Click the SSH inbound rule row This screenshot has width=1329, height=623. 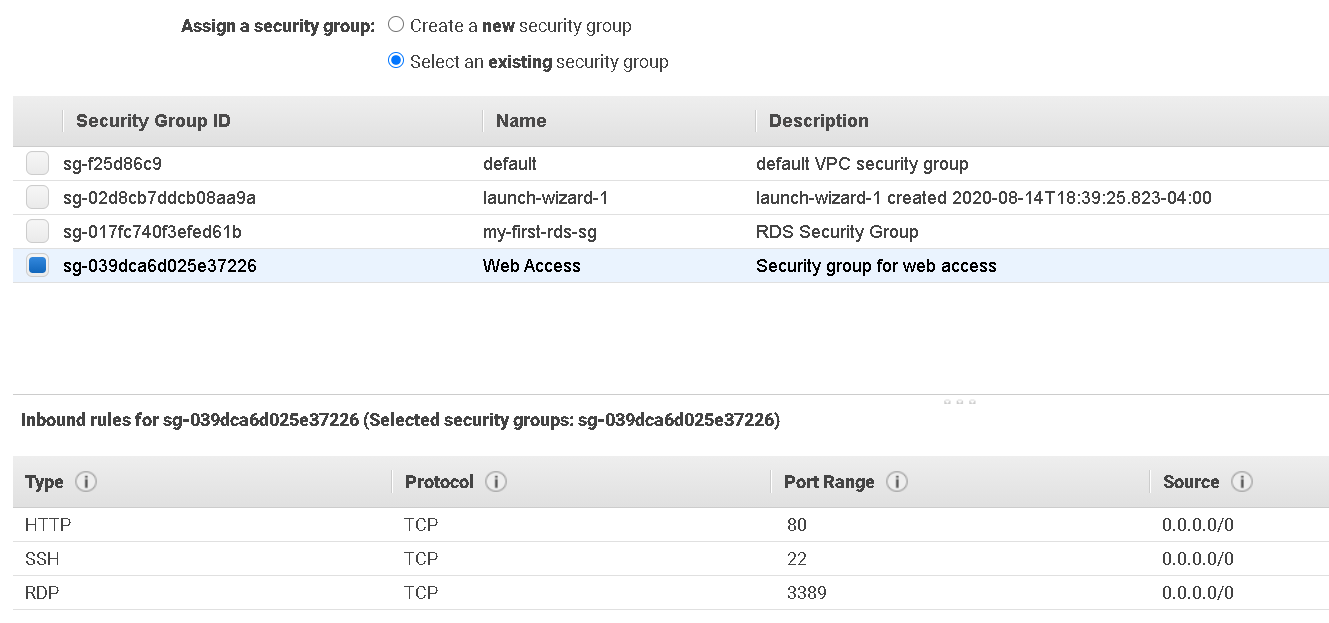point(400,558)
